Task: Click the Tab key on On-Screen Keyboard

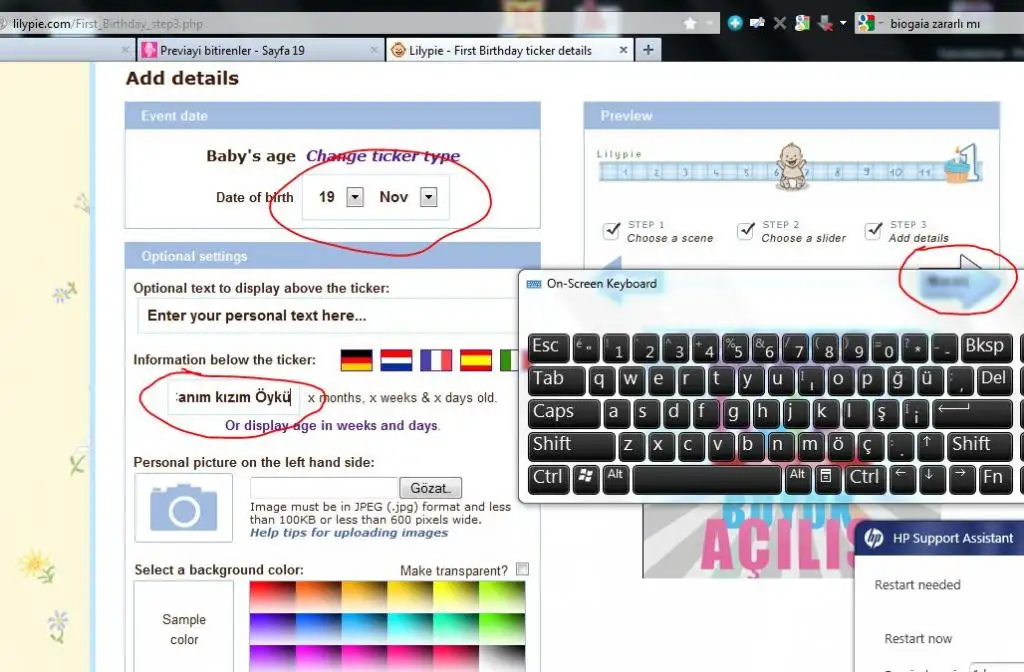Action: (x=556, y=380)
